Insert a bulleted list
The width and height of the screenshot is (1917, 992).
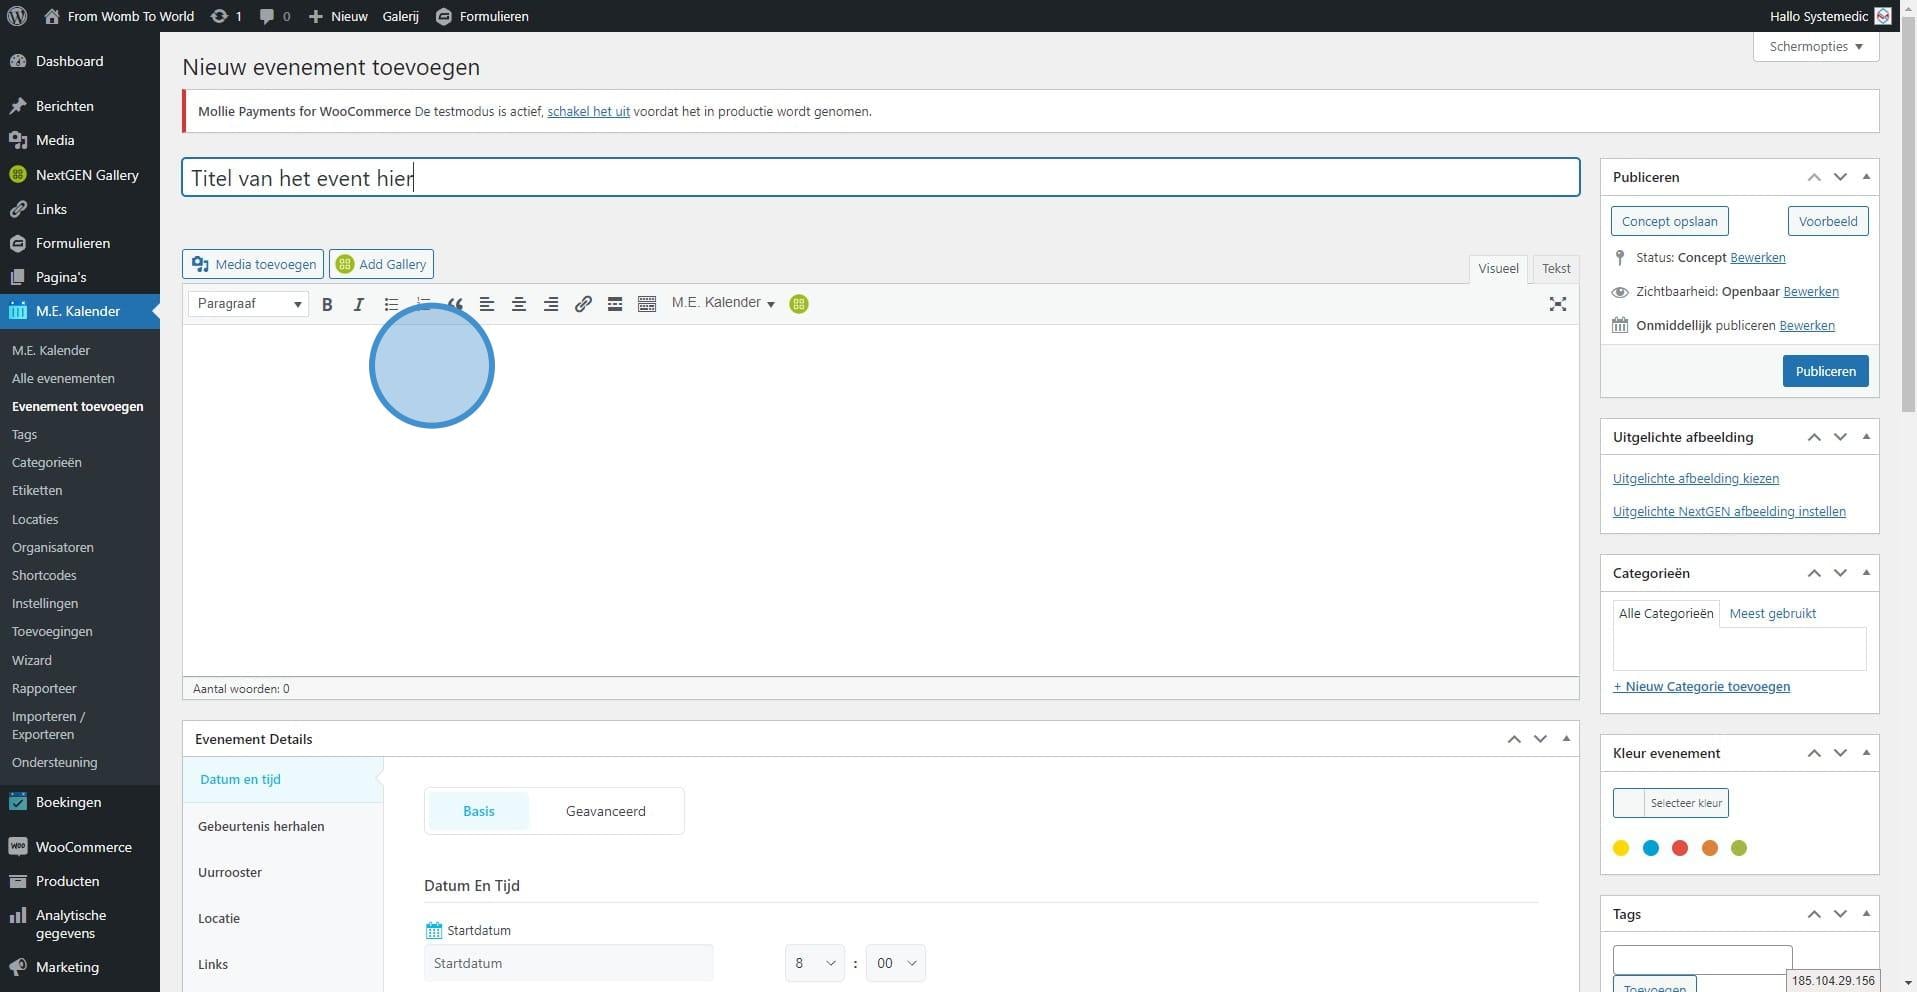(391, 304)
